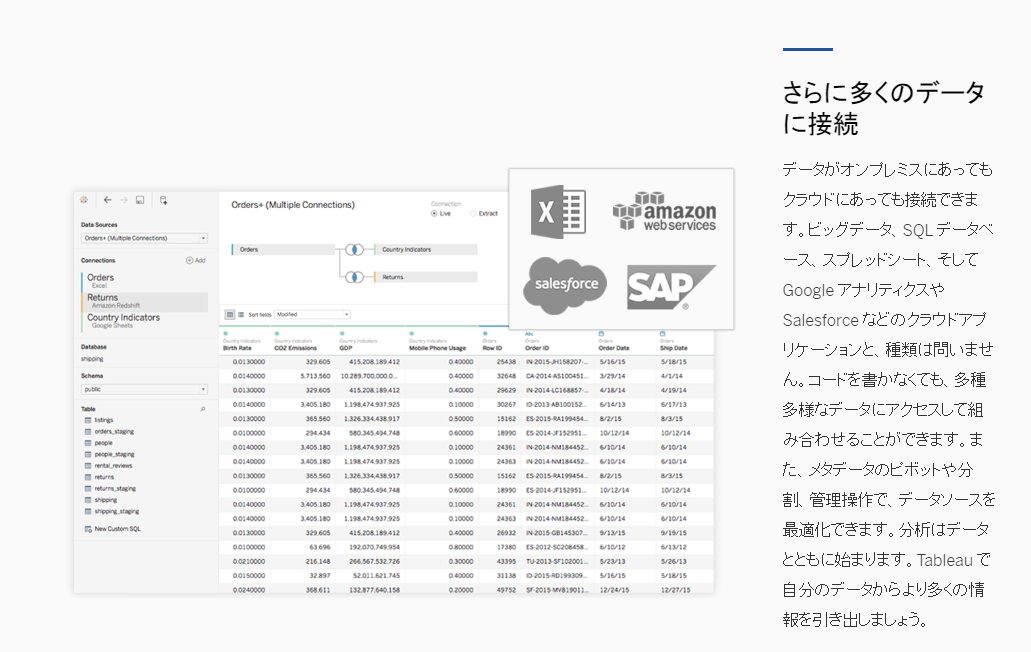This screenshot has width=1031, height=652.
Task: Click the Salesforce cloud logo
Action: click(x=565, y=285)
